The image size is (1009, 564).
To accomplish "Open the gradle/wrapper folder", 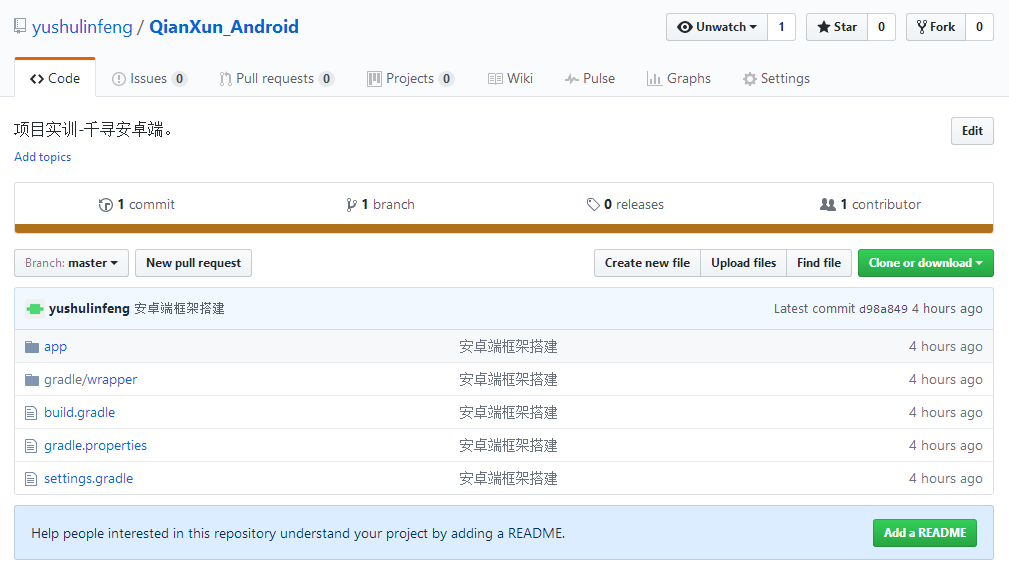I will (x=91, y=380).
